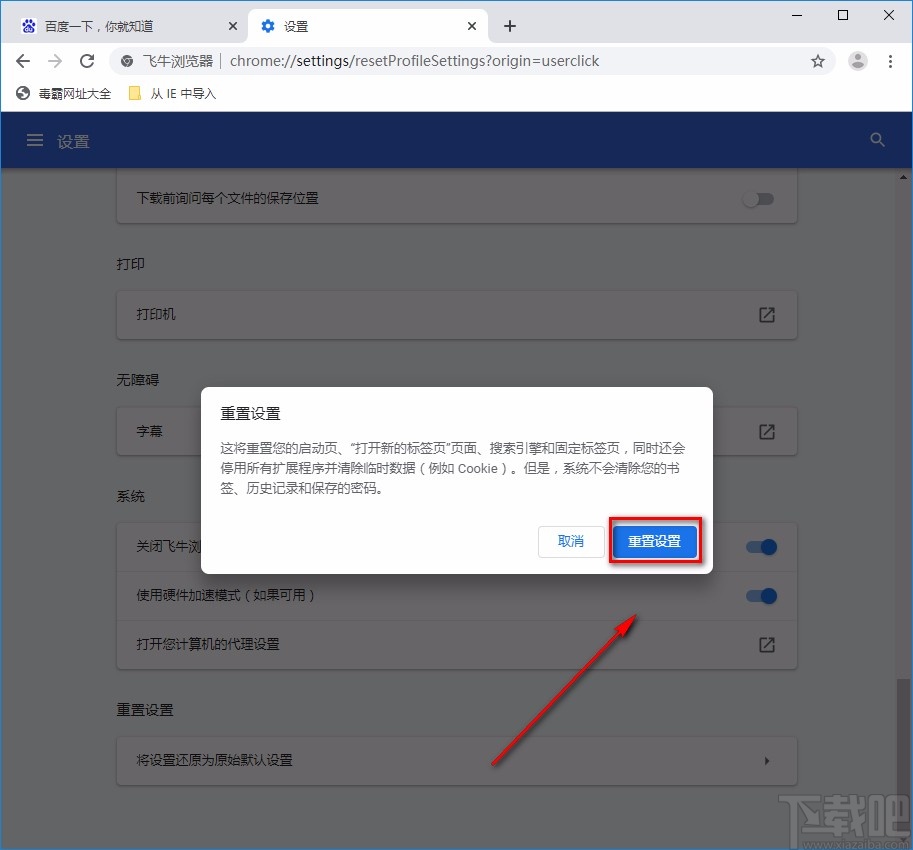913x850 pixels.
Task: Open 毒霸网址大全 from bookmarks bar
Action: click(x=64, y=93)
